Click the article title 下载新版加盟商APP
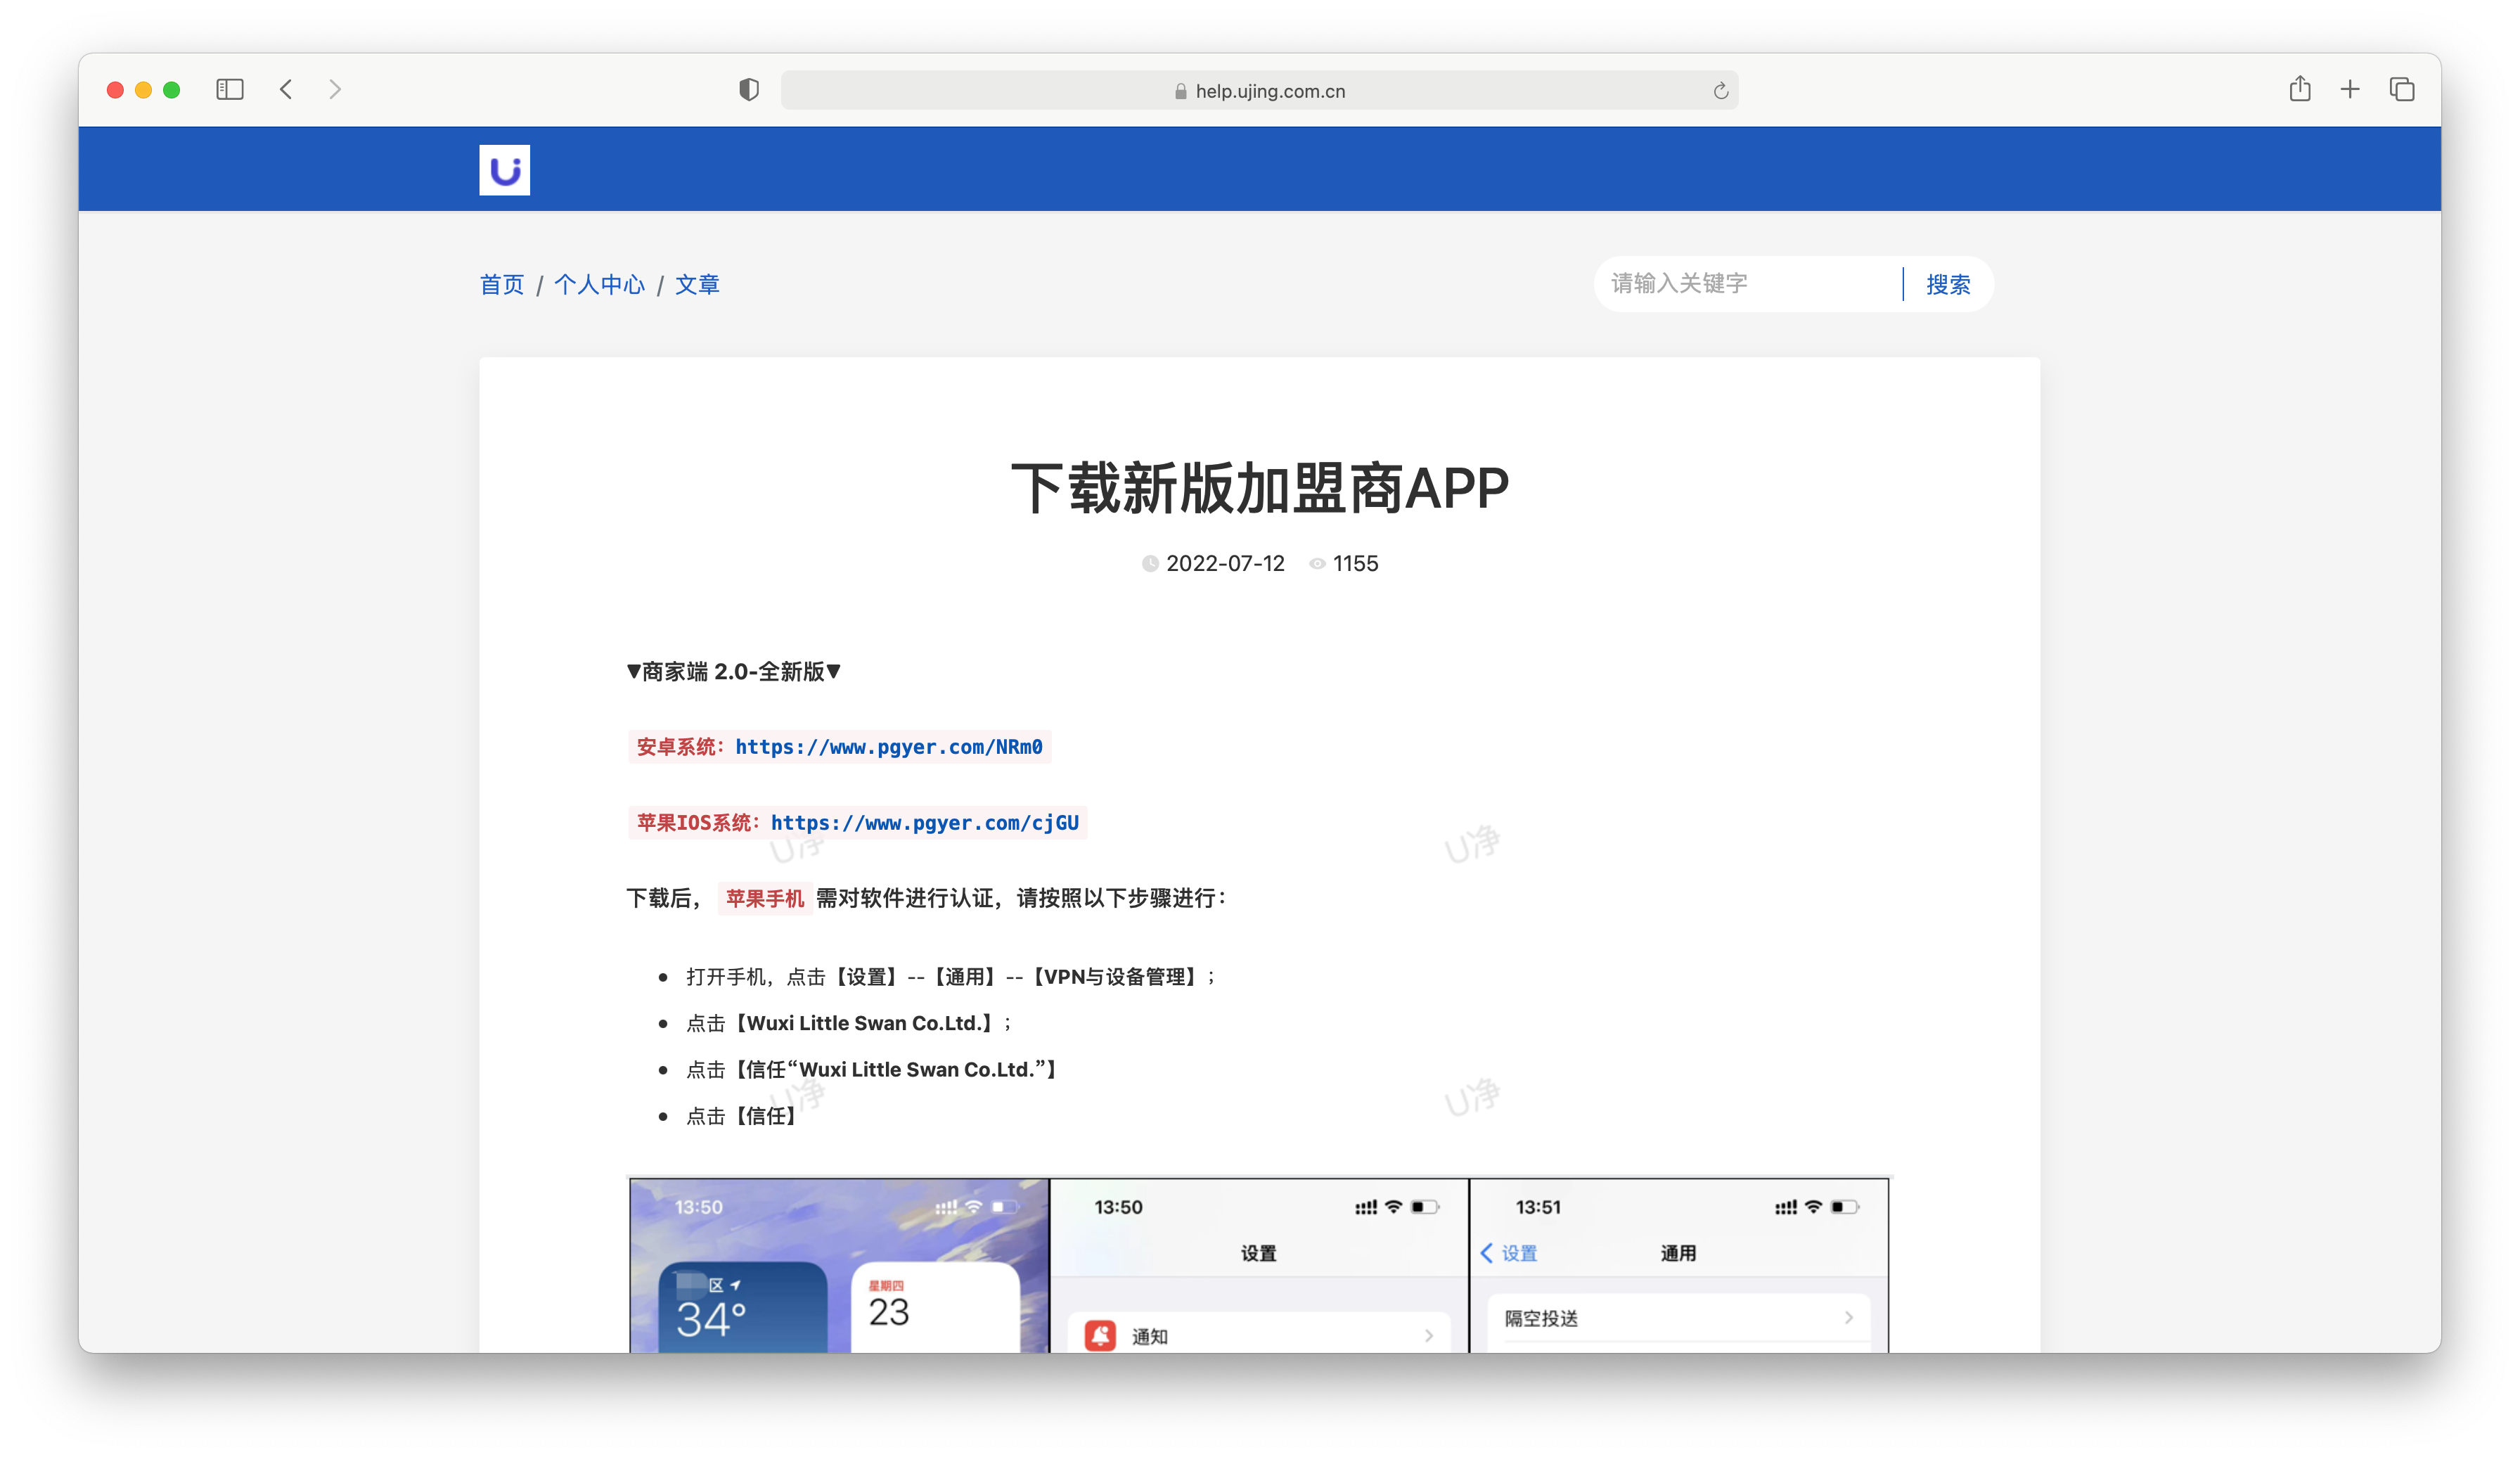 tap(1259, 488)
